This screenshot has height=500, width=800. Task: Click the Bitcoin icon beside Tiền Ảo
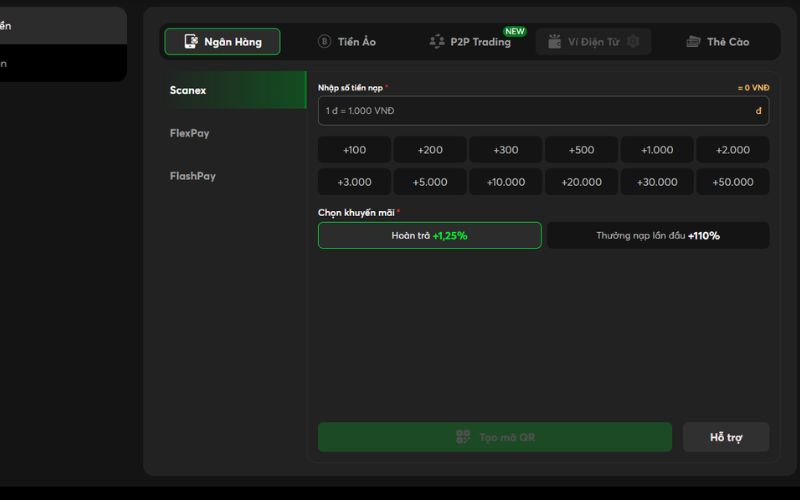pyautogui.click(x=324, y=42)
